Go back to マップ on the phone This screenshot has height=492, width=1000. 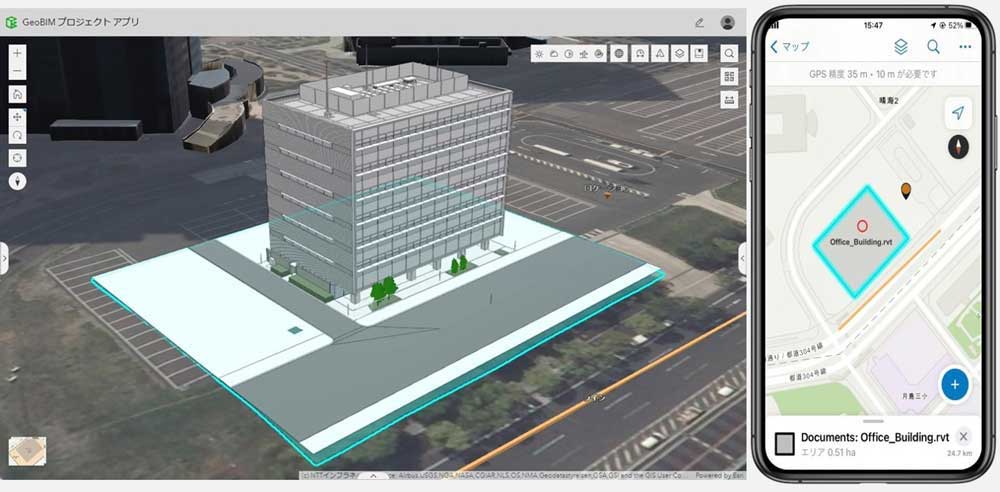(x=790, y=46)
